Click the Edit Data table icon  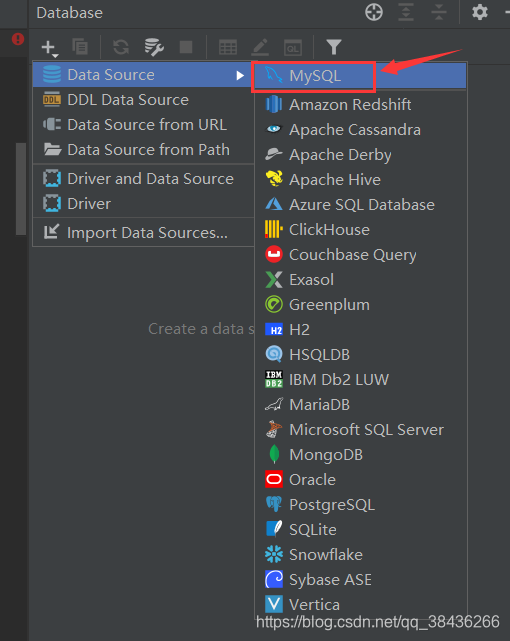click(x=228, y=47)
